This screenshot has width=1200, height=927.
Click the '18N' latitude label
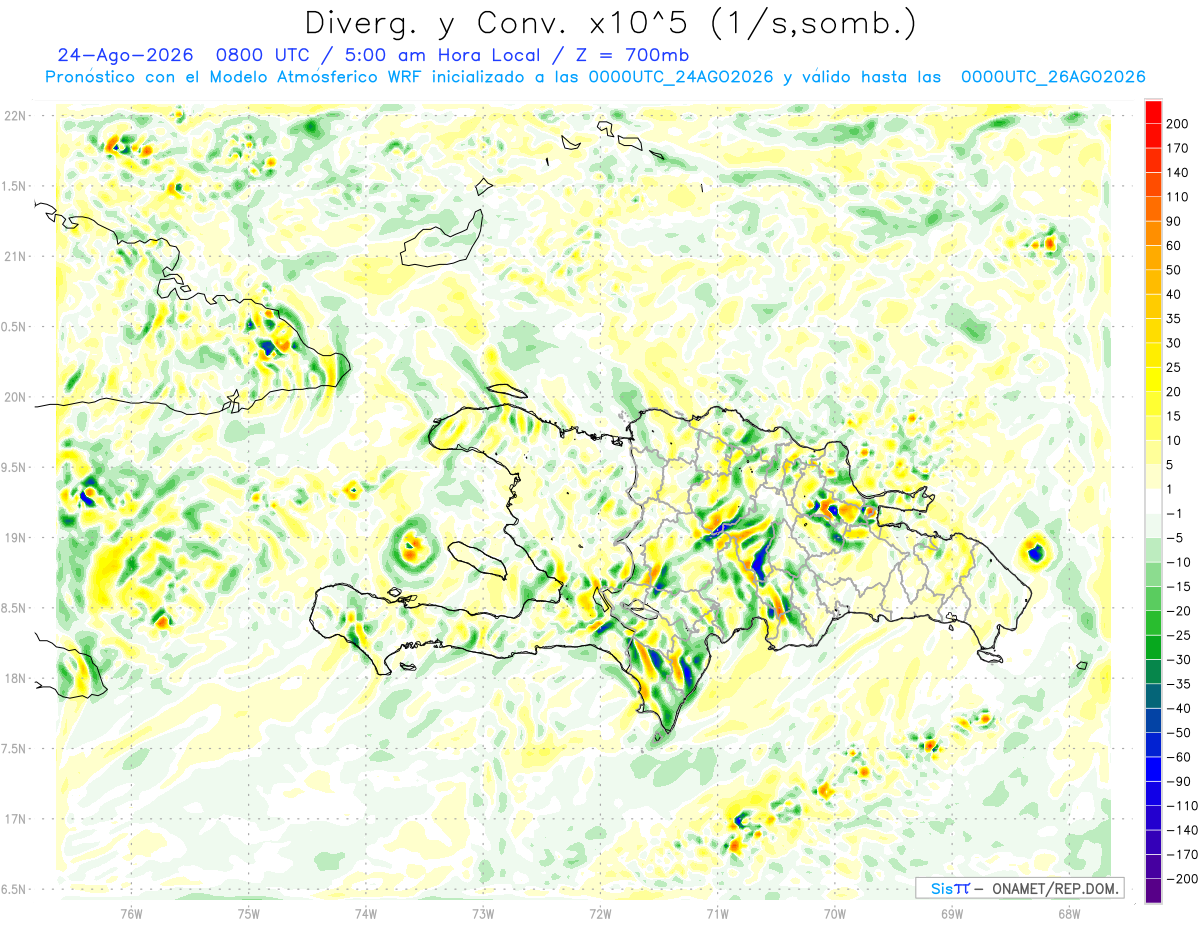coord(14,678)
